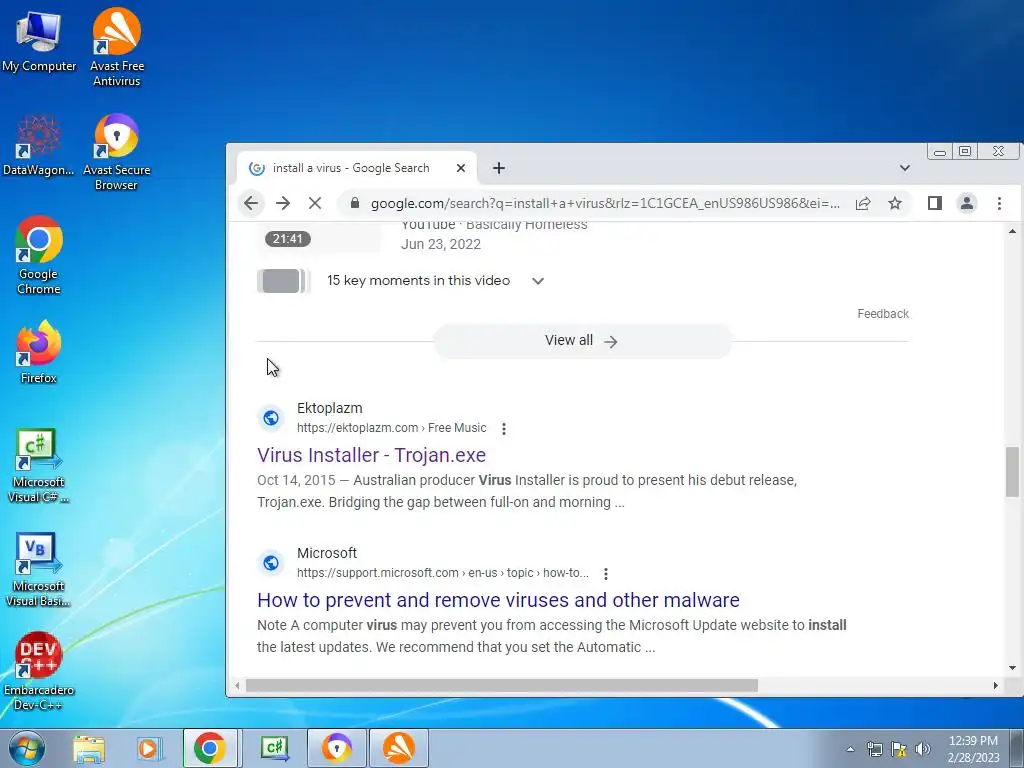Click the scroll up arrow of page
This screenshot has width=1024, height=768.
(x=1012, y=231)
